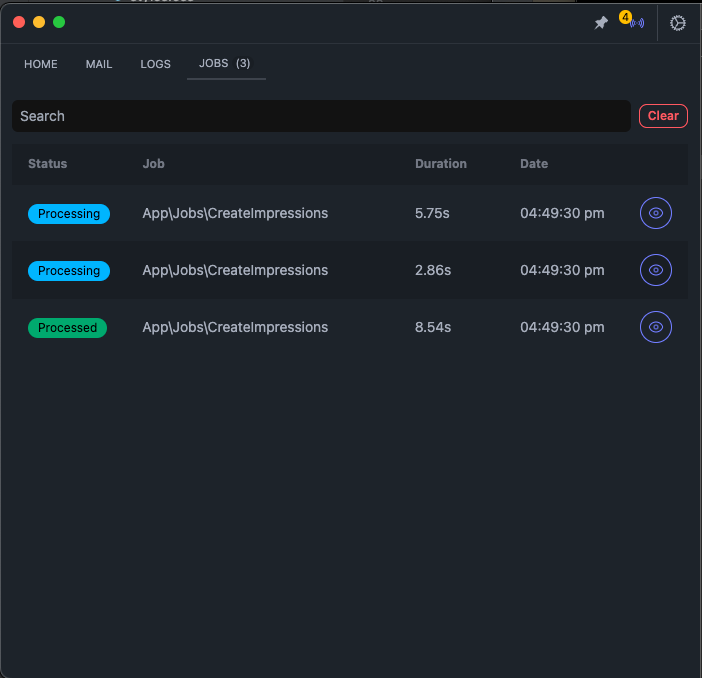Click the date in the 8.54s row
The image size is (702, 678).
pyautogui.click(x=562, y=327)
